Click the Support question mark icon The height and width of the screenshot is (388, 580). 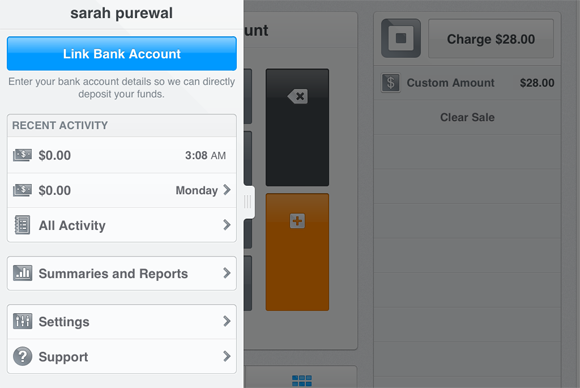(x=22, y=356)
